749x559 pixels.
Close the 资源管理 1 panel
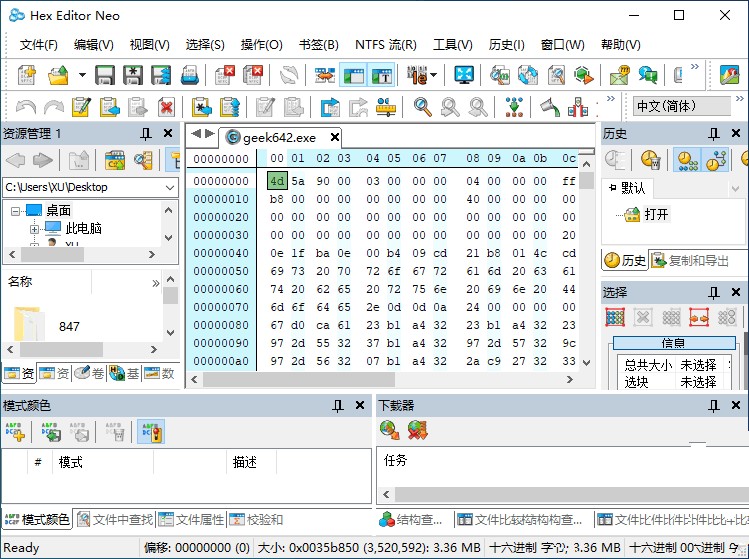tap(168, 133)
